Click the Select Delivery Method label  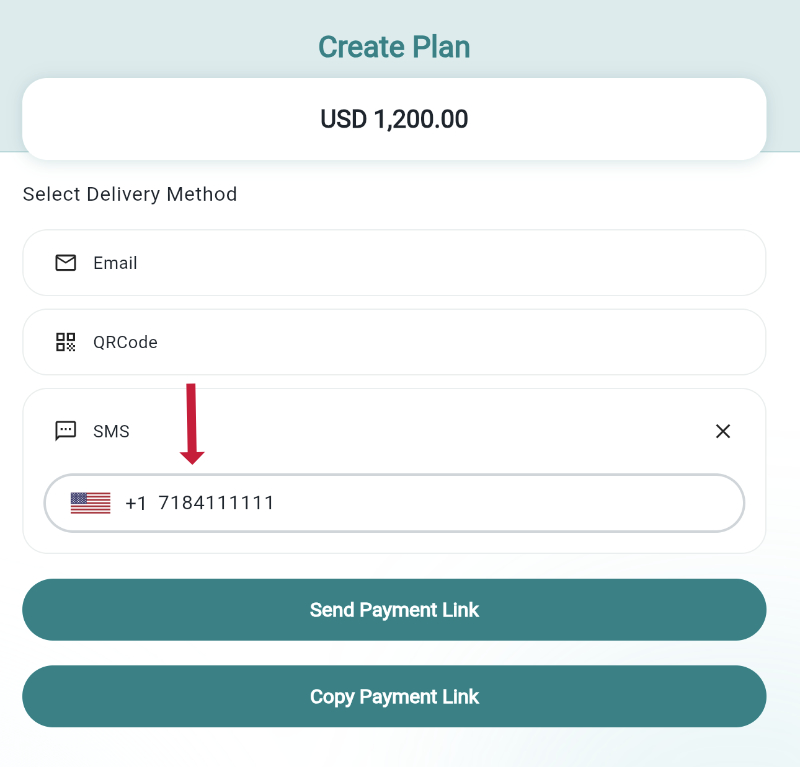point(129,194)
